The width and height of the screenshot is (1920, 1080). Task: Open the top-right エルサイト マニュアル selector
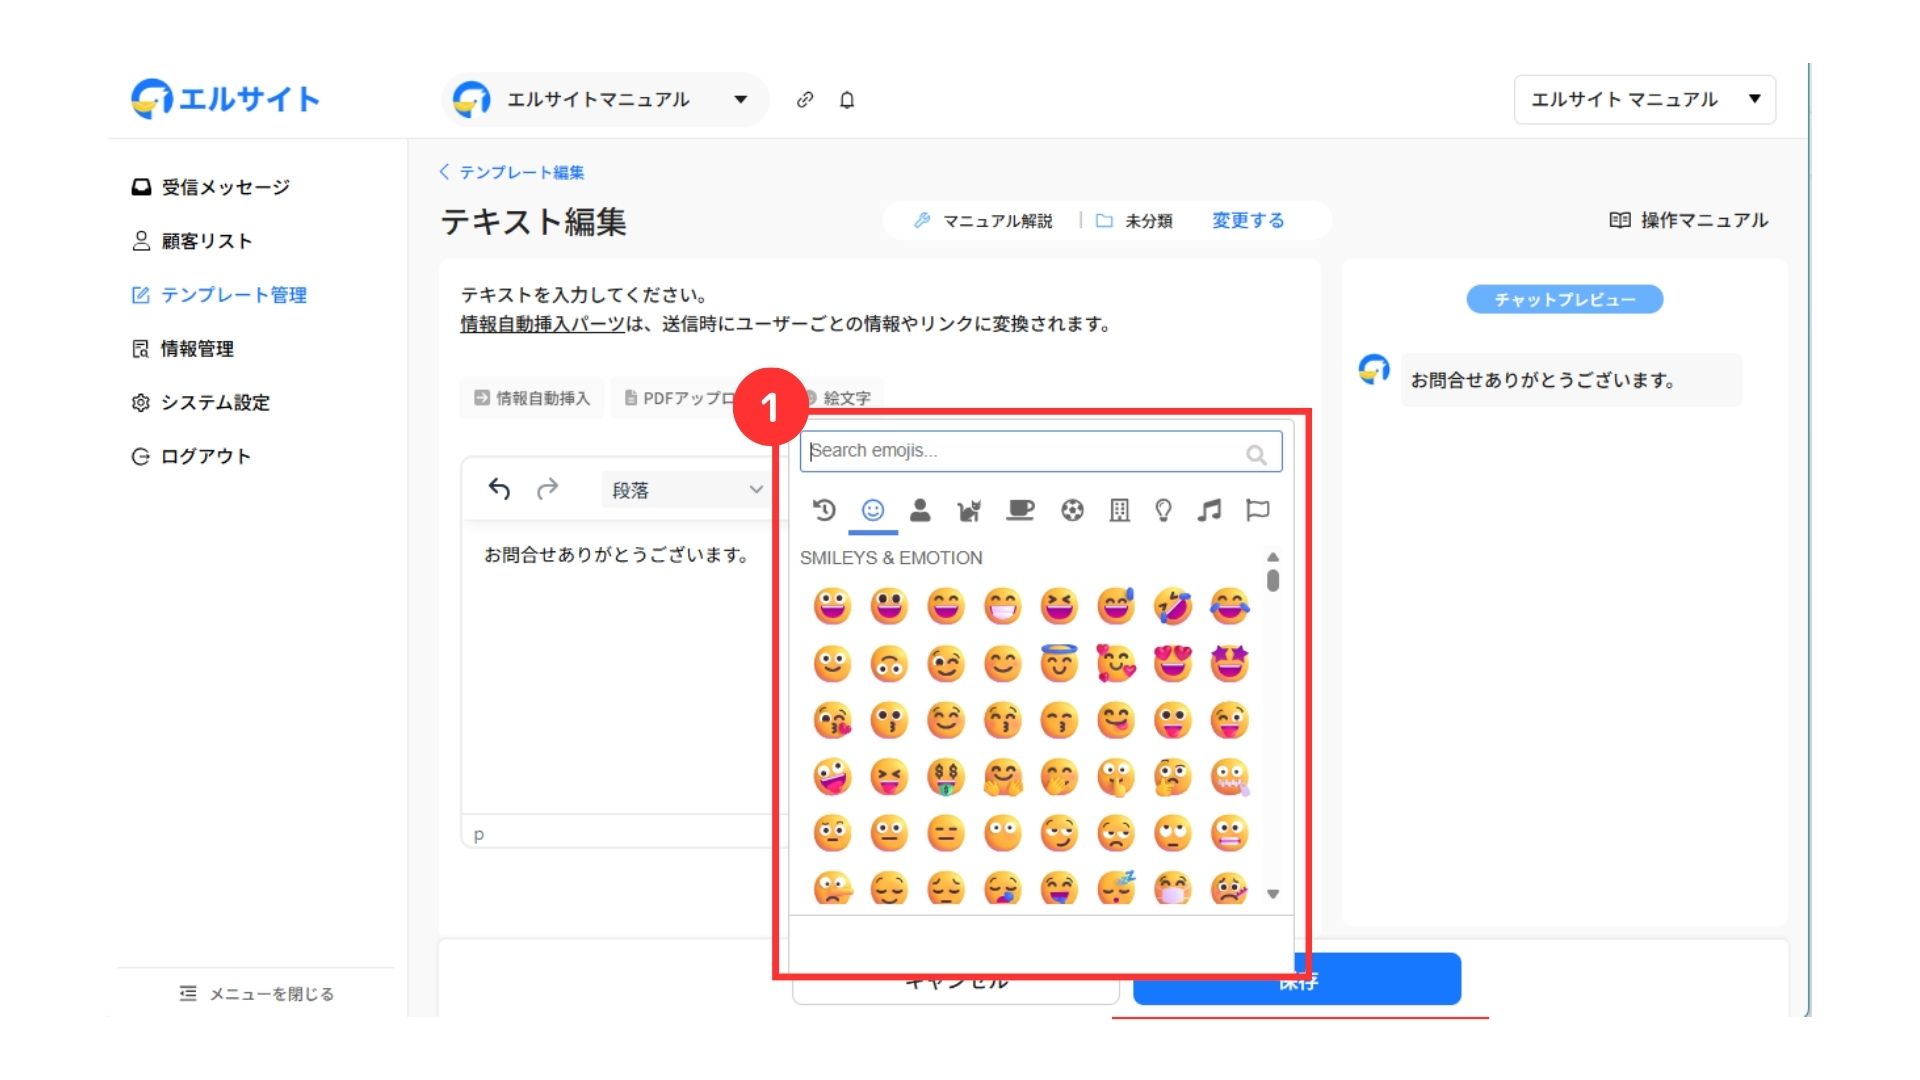1644,100
